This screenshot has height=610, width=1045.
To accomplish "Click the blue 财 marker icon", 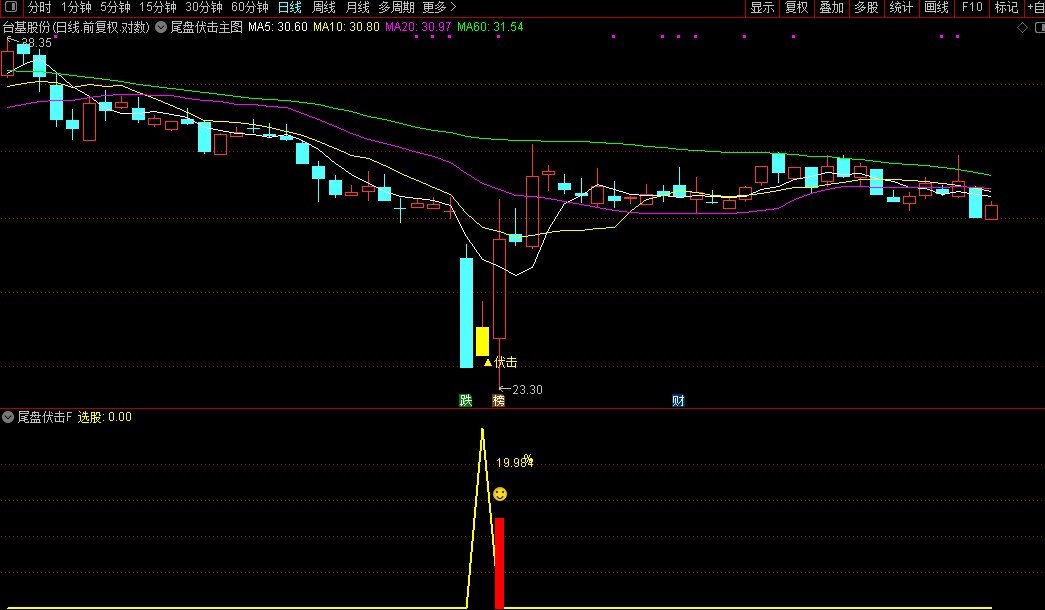I will [678, 400].
